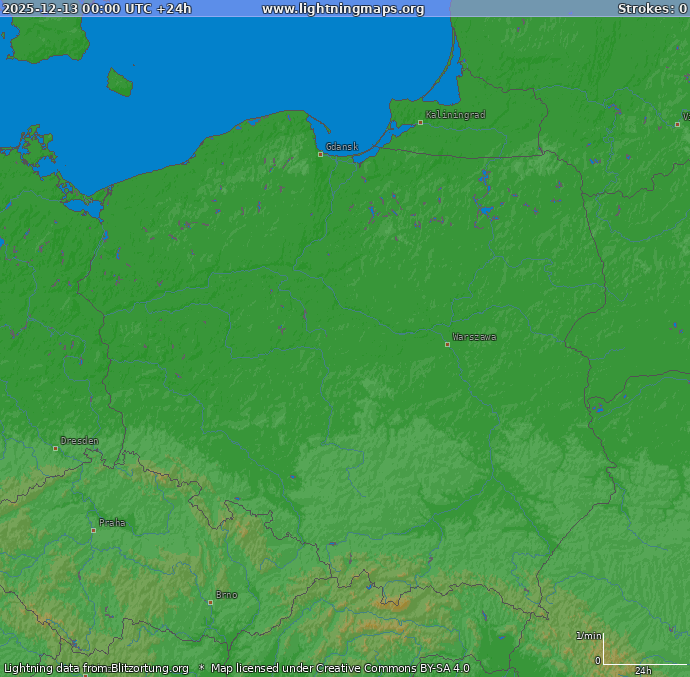Click the 2025-12-13 00:00 UTC +24h timestamp
690x677 pixels.
[97, 9]
